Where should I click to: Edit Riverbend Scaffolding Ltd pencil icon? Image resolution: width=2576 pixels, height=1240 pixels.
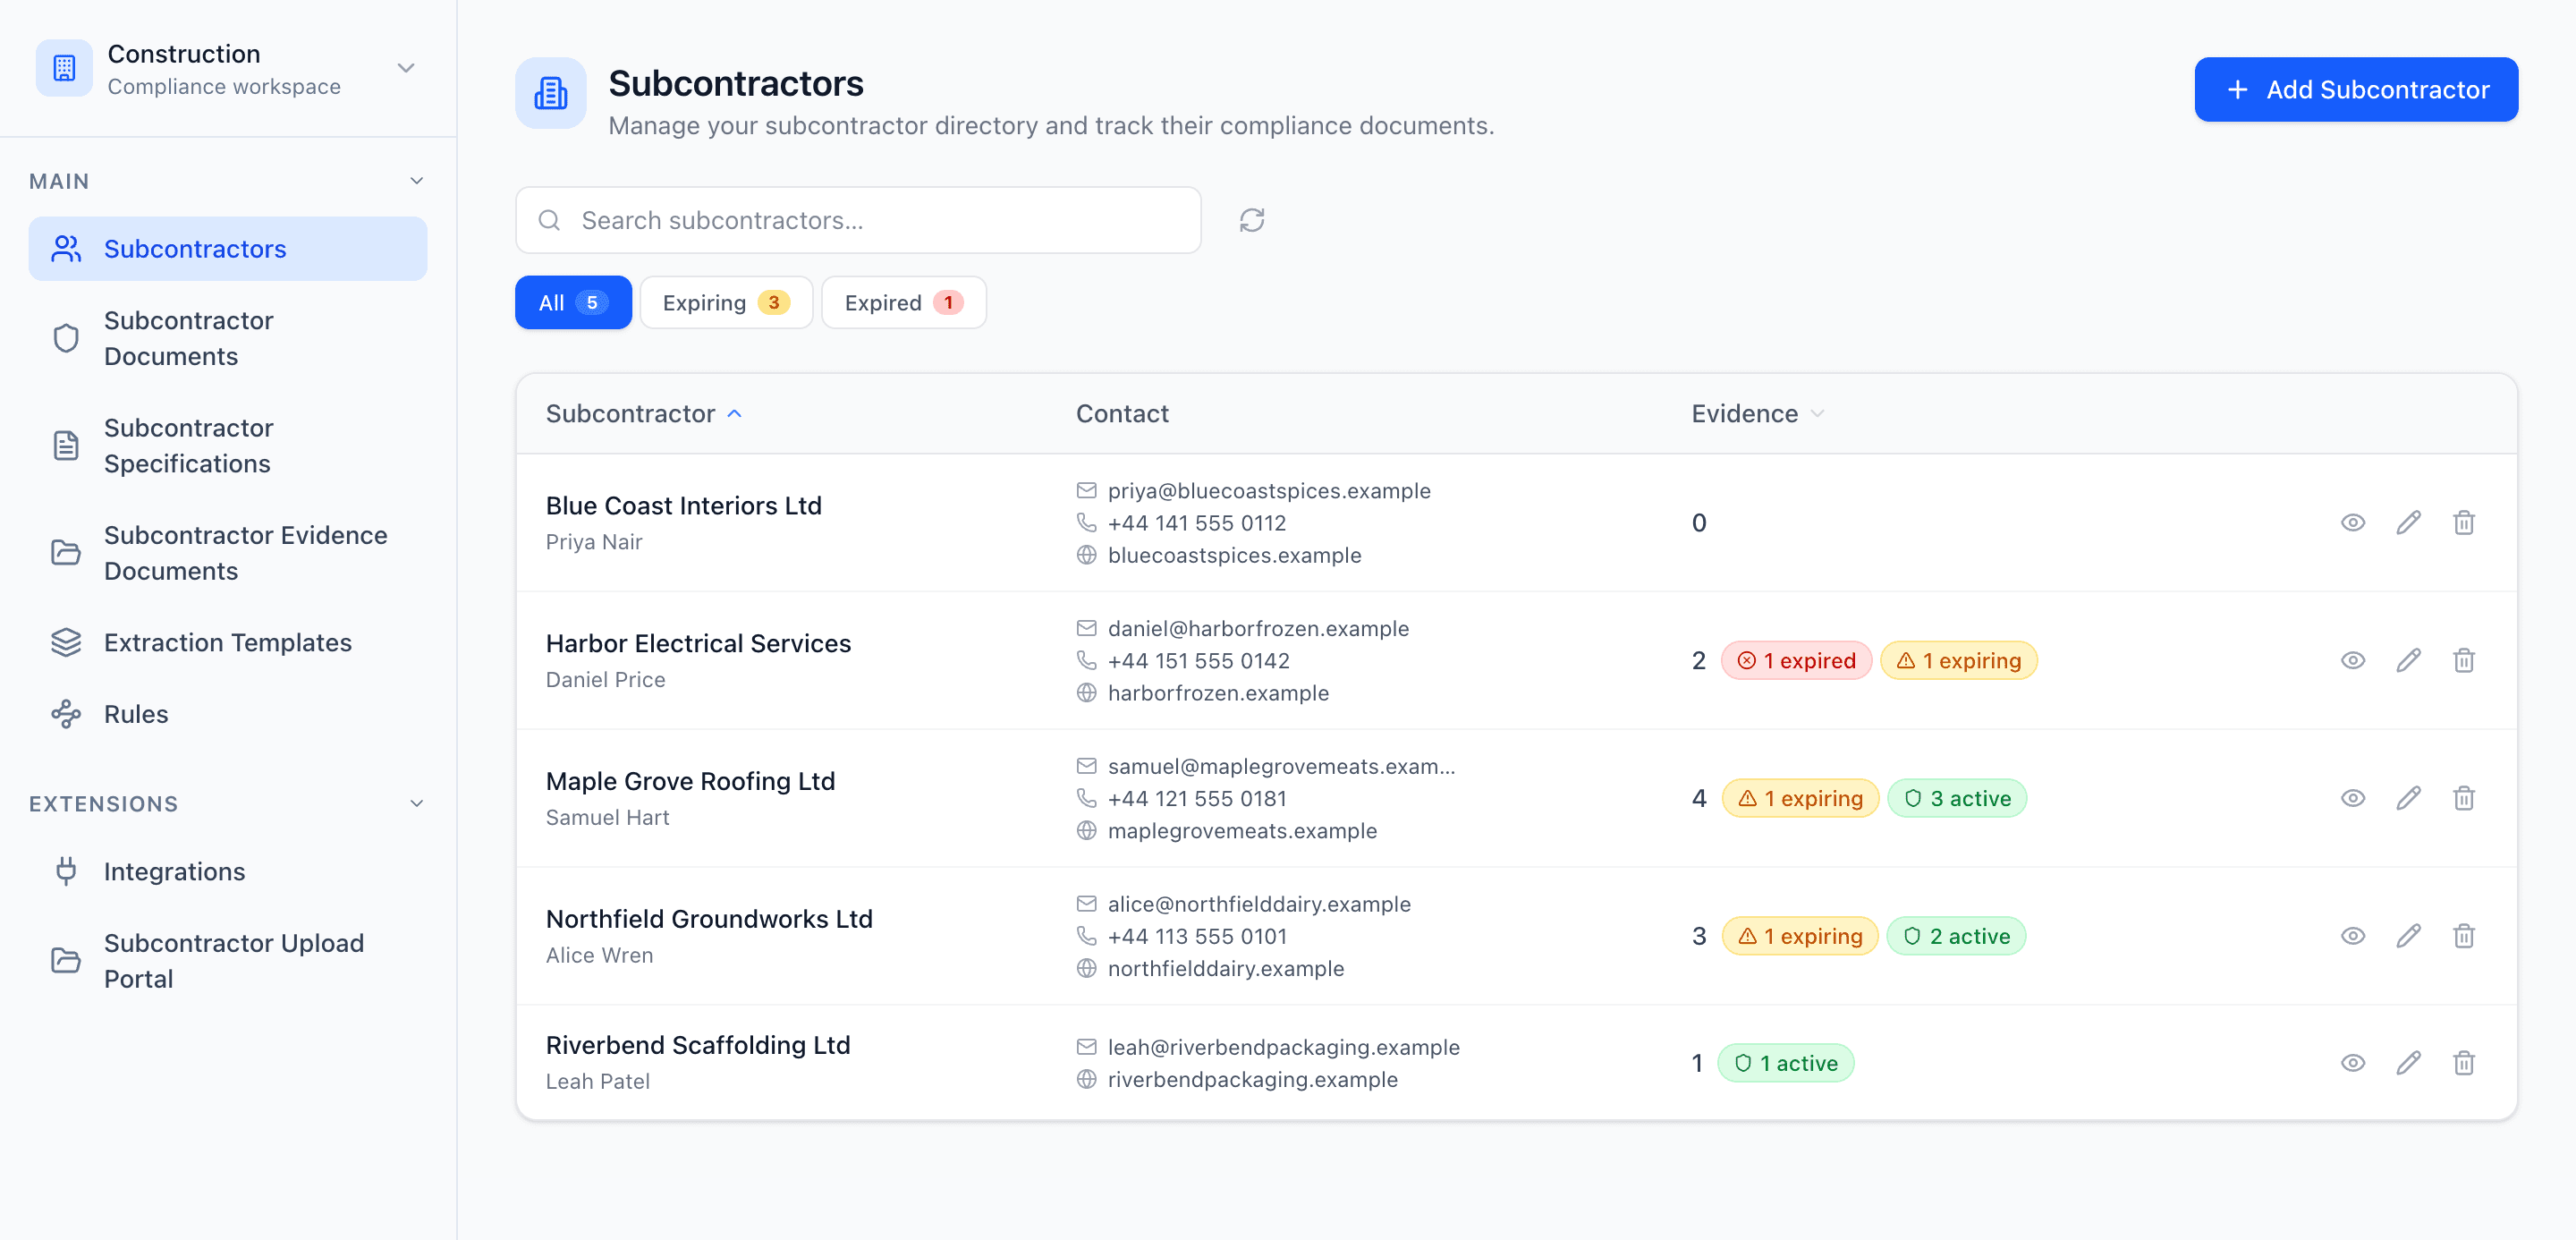point(2409,1063)
